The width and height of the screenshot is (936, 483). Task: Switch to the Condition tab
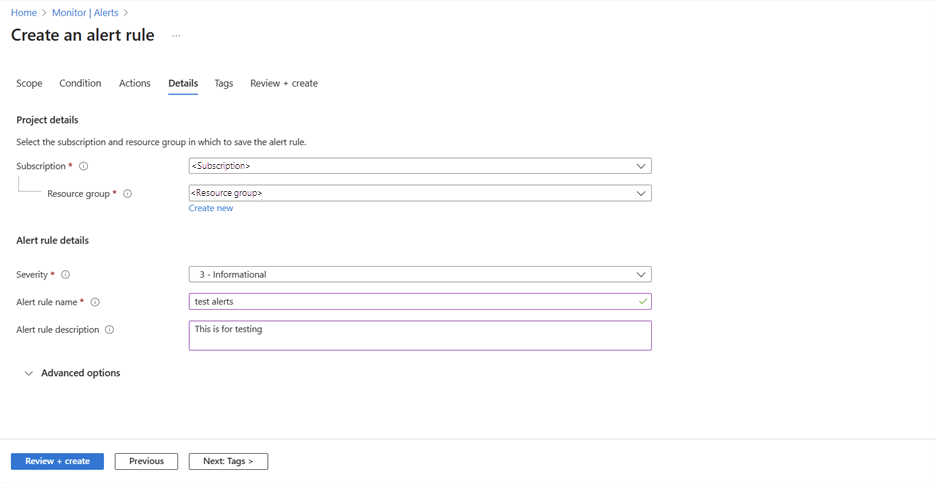point(80,83)
